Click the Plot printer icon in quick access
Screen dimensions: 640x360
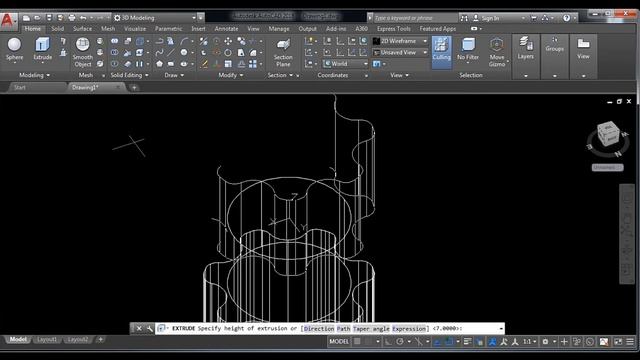(x=72, y=18)
